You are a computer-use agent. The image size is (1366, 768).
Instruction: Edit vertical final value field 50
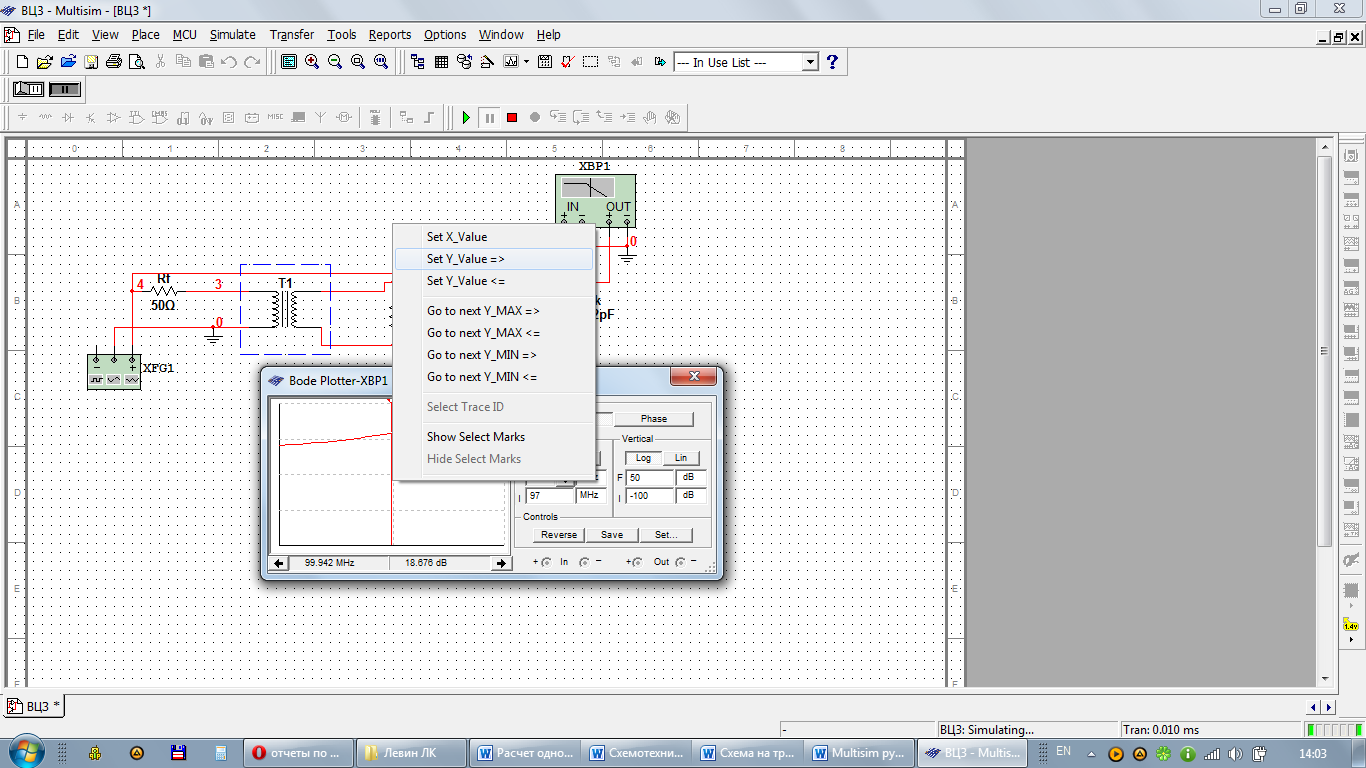coord(650,478)
